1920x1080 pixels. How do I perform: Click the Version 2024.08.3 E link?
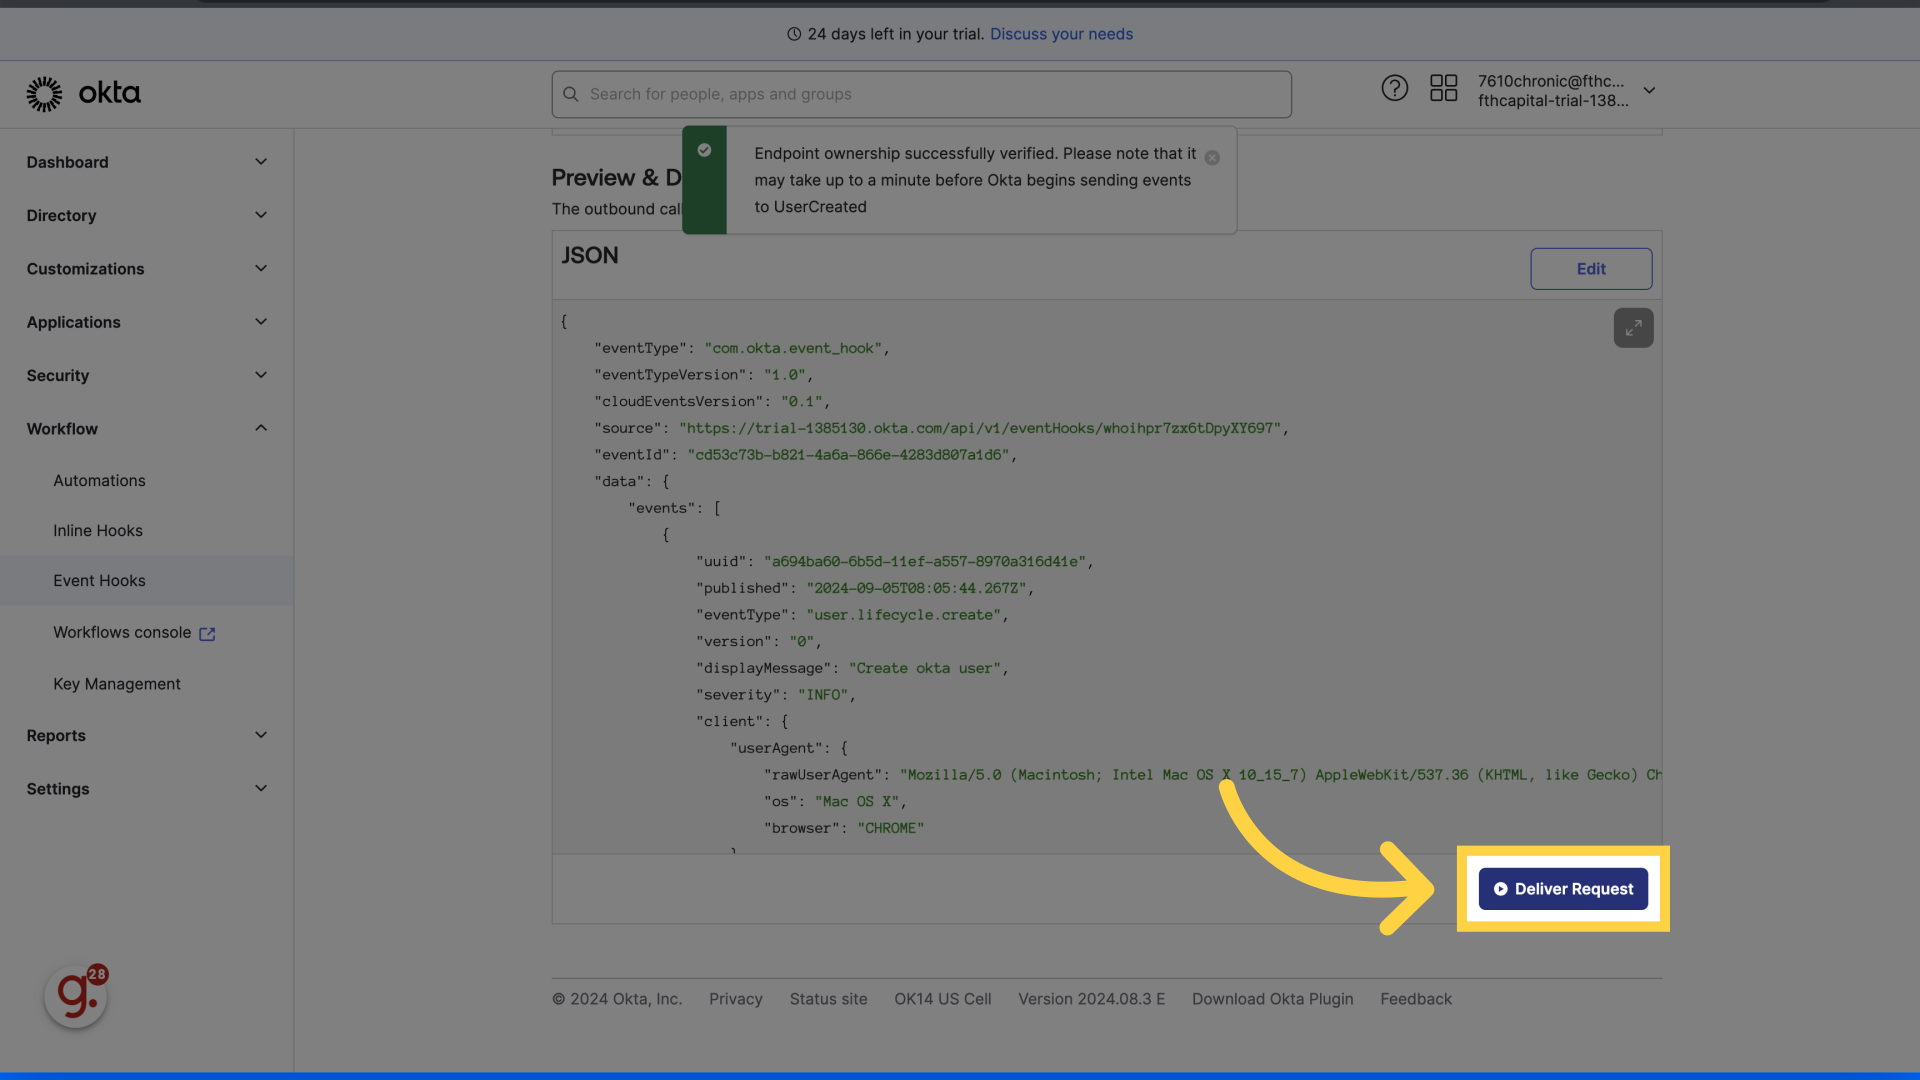pos(1091,999)
